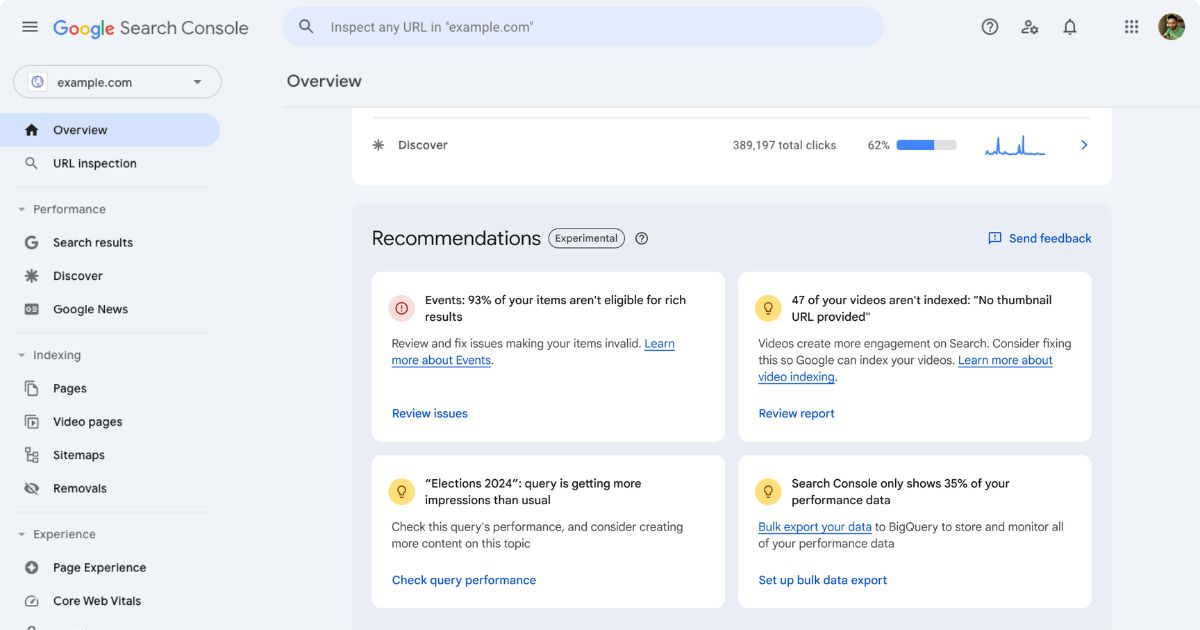Collapse the Indexing section
Viewport: 1200px width, 630px height.
[21, 355]
